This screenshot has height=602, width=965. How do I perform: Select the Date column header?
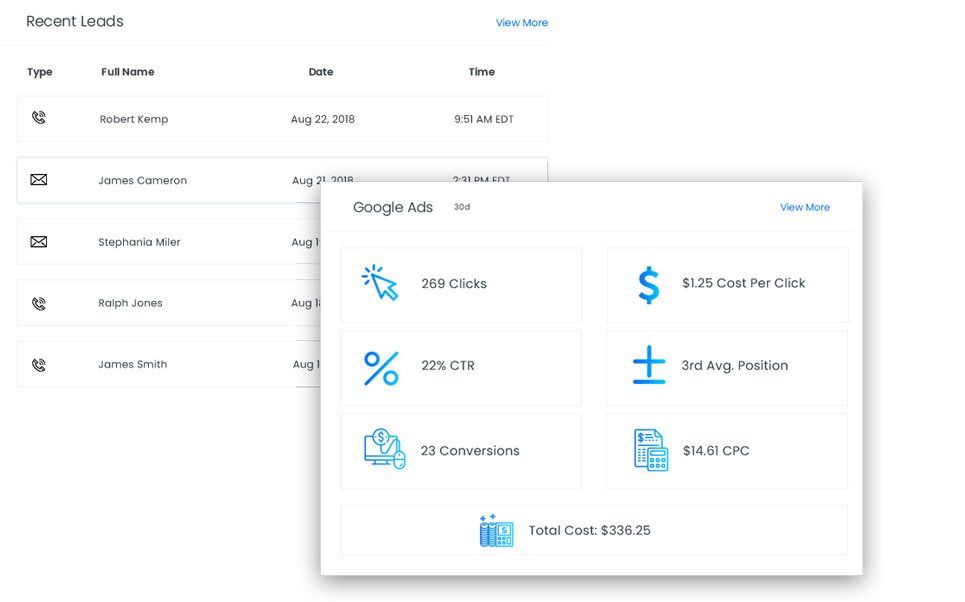click(x=321, y=72)
